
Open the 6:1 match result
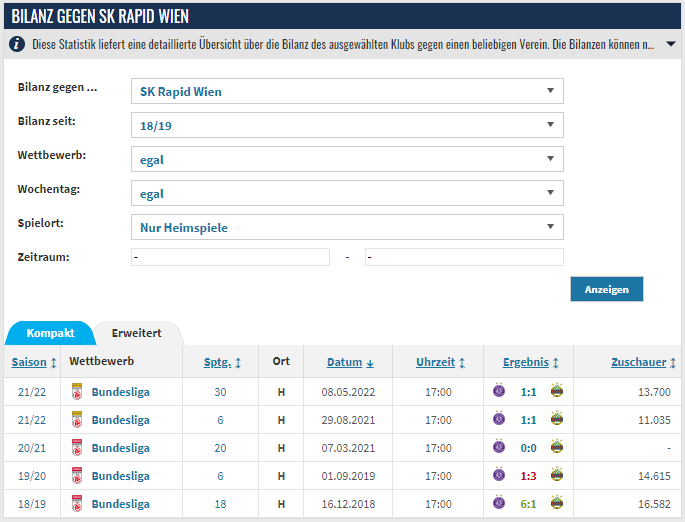(x=528, y=504)
